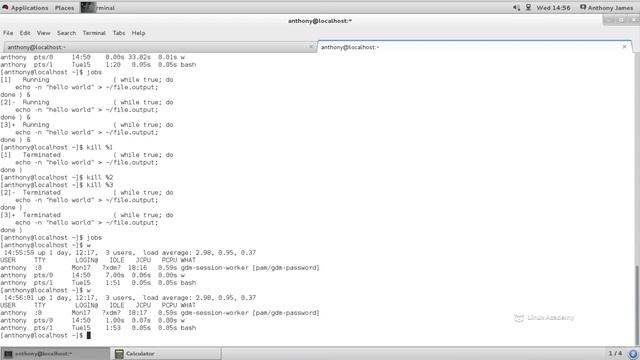
Task: Click the 'kill %3' command text
Action: [x=100, y=185]
